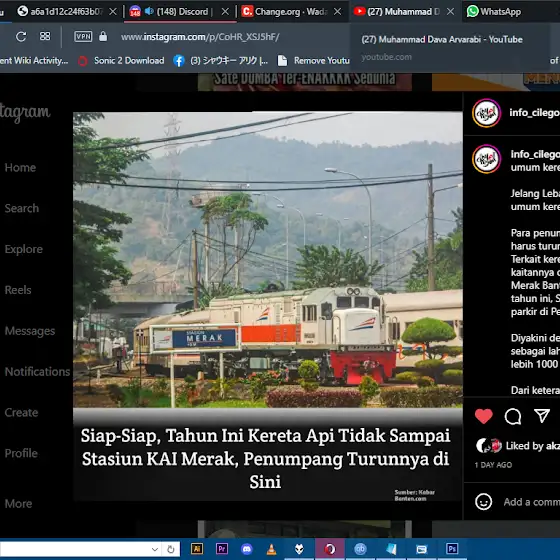The width and height of the screenshot is (560, 560).
Task: Open the blue paper-sheet taskbar app
Action: point(391,549)
